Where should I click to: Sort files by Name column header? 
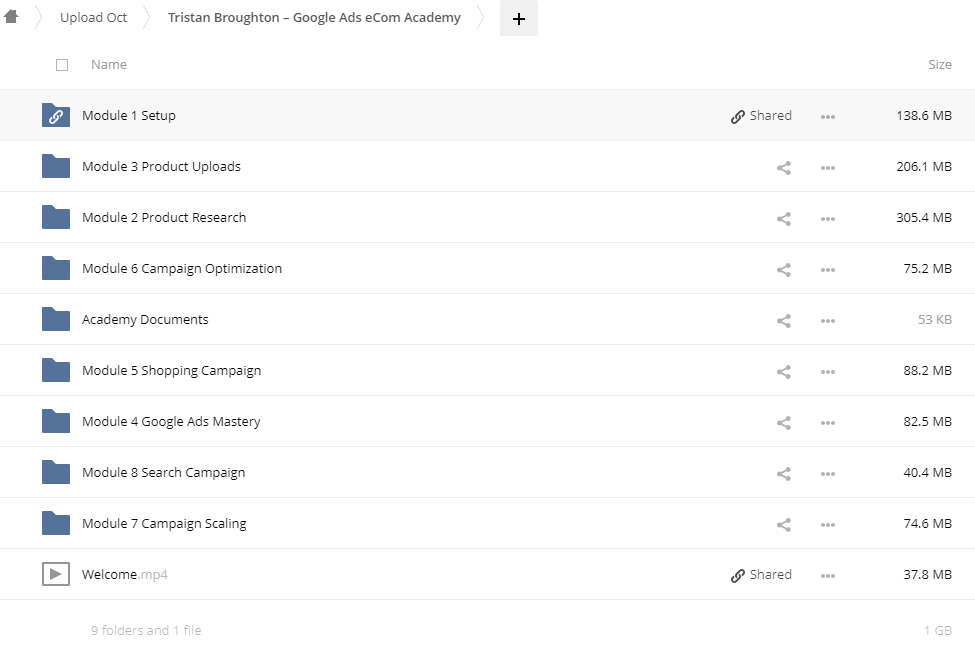tap(109, 65)
